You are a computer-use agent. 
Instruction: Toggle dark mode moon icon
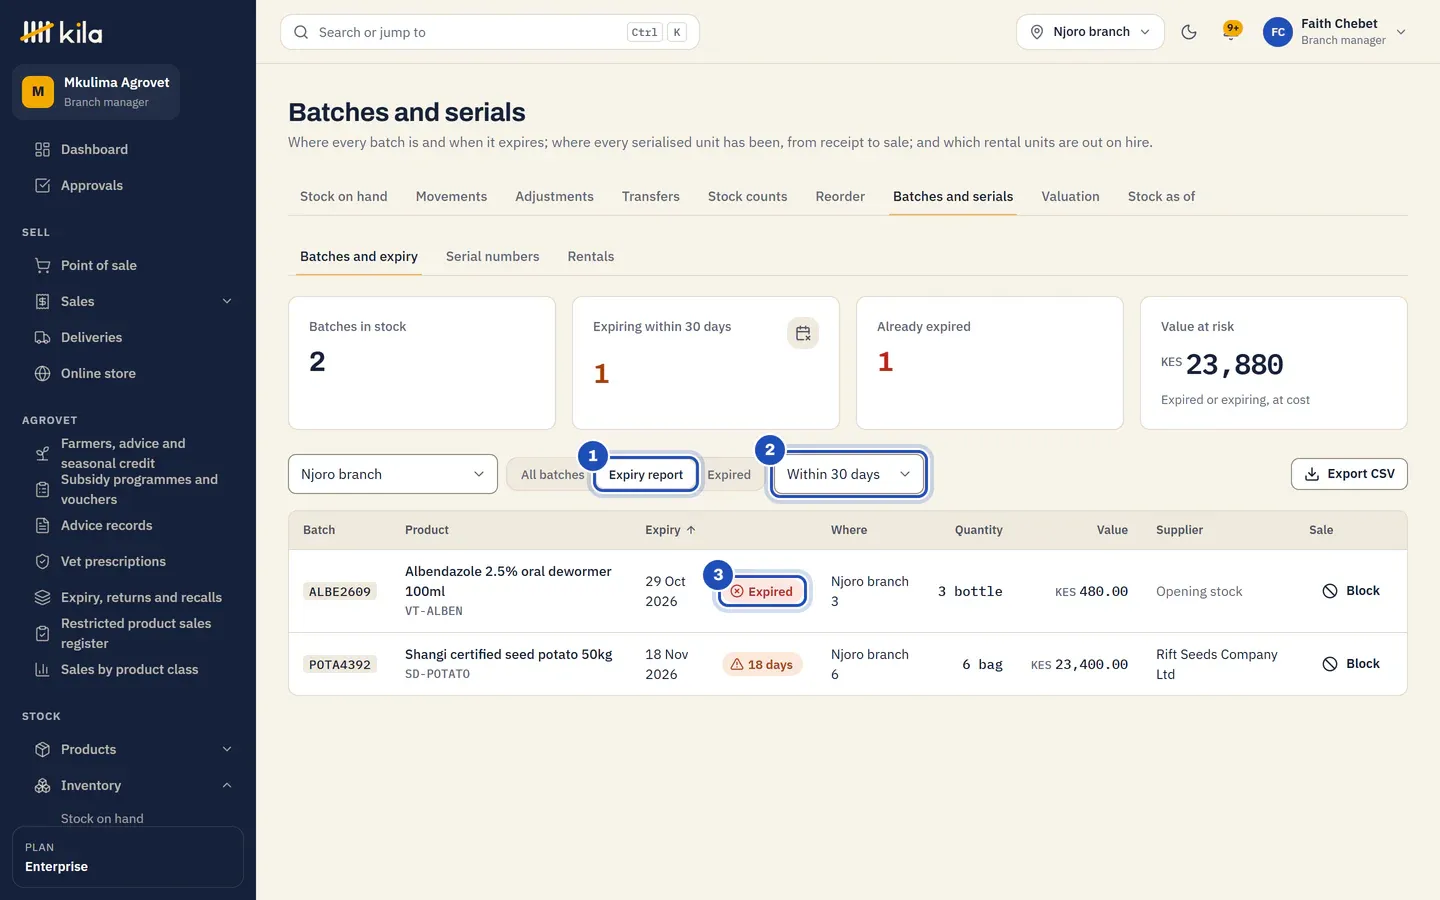[x=1189, y=32]
